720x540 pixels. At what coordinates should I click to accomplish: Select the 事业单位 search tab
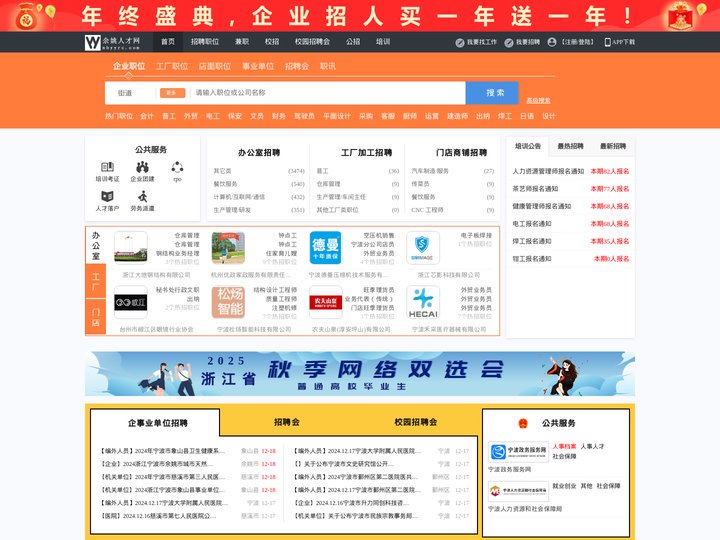[x=258, y=66]
